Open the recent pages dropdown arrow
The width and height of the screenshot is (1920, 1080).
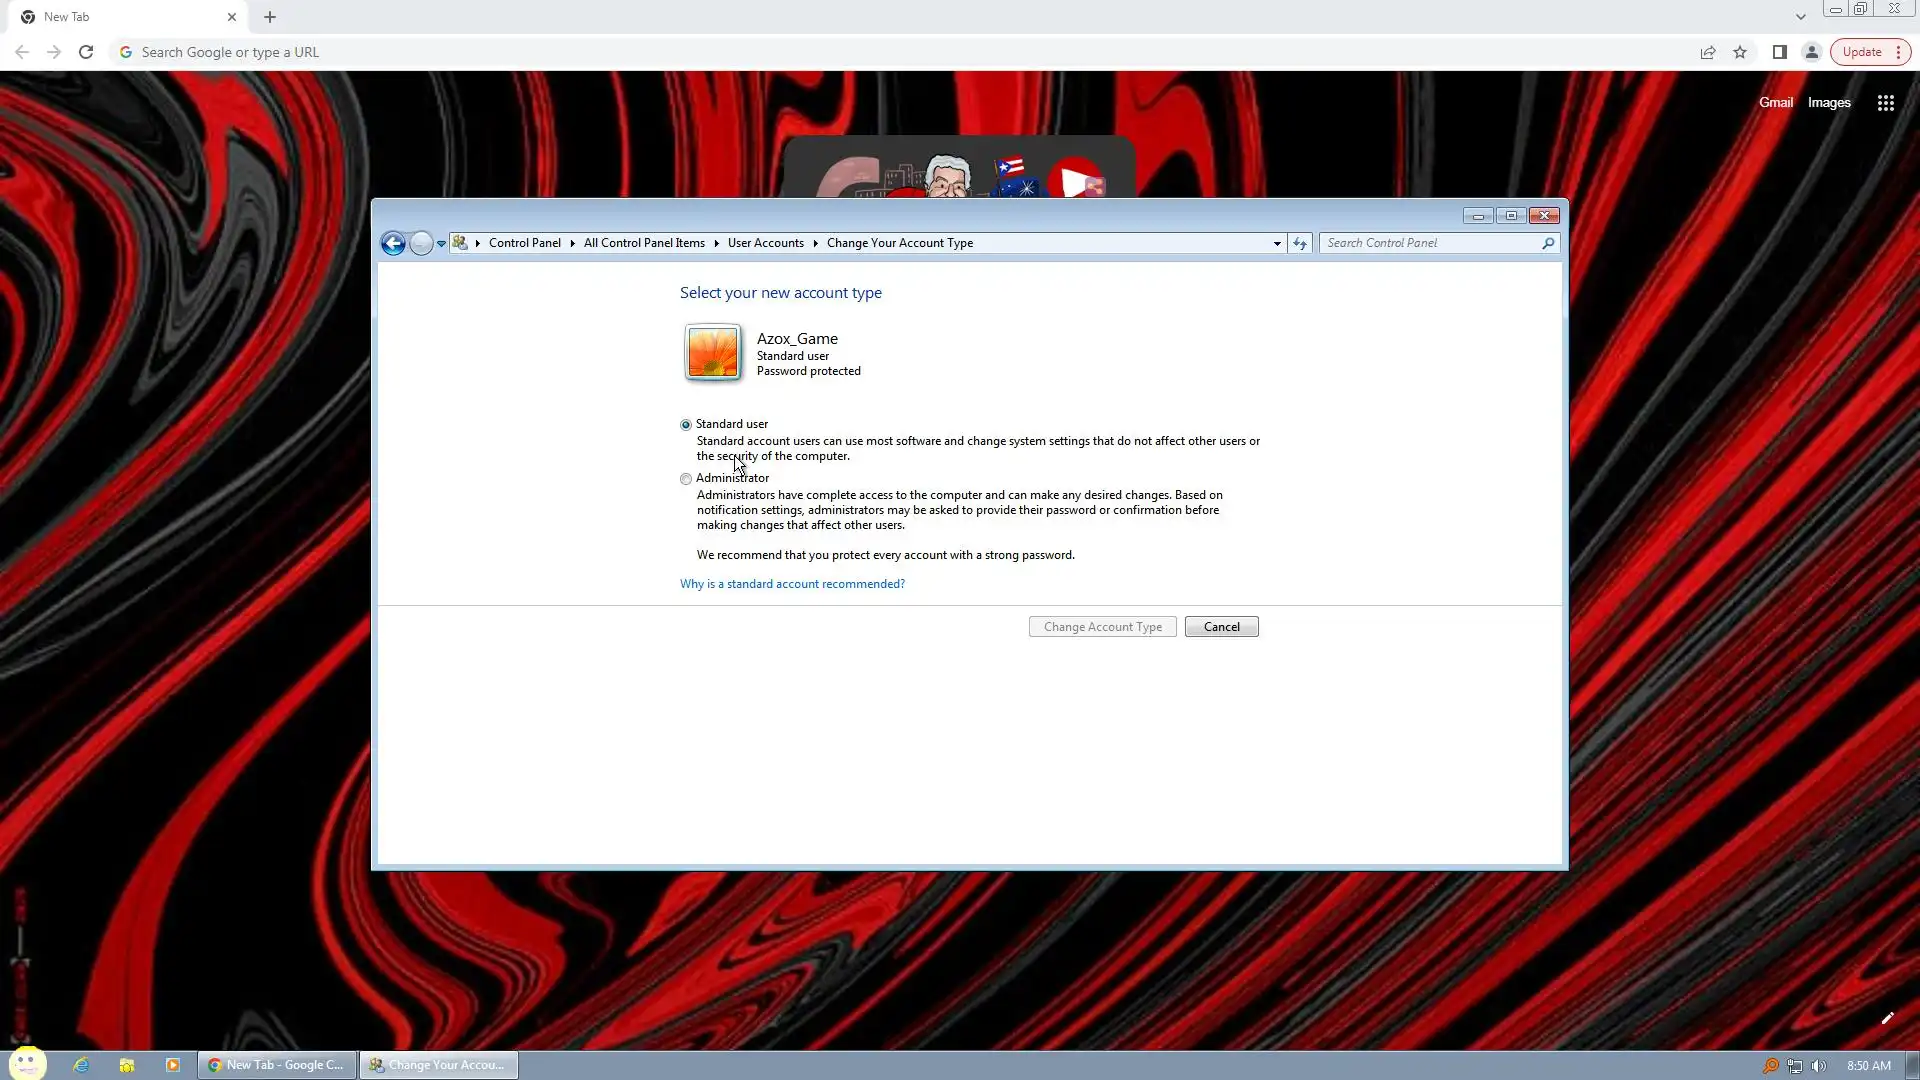441,243
